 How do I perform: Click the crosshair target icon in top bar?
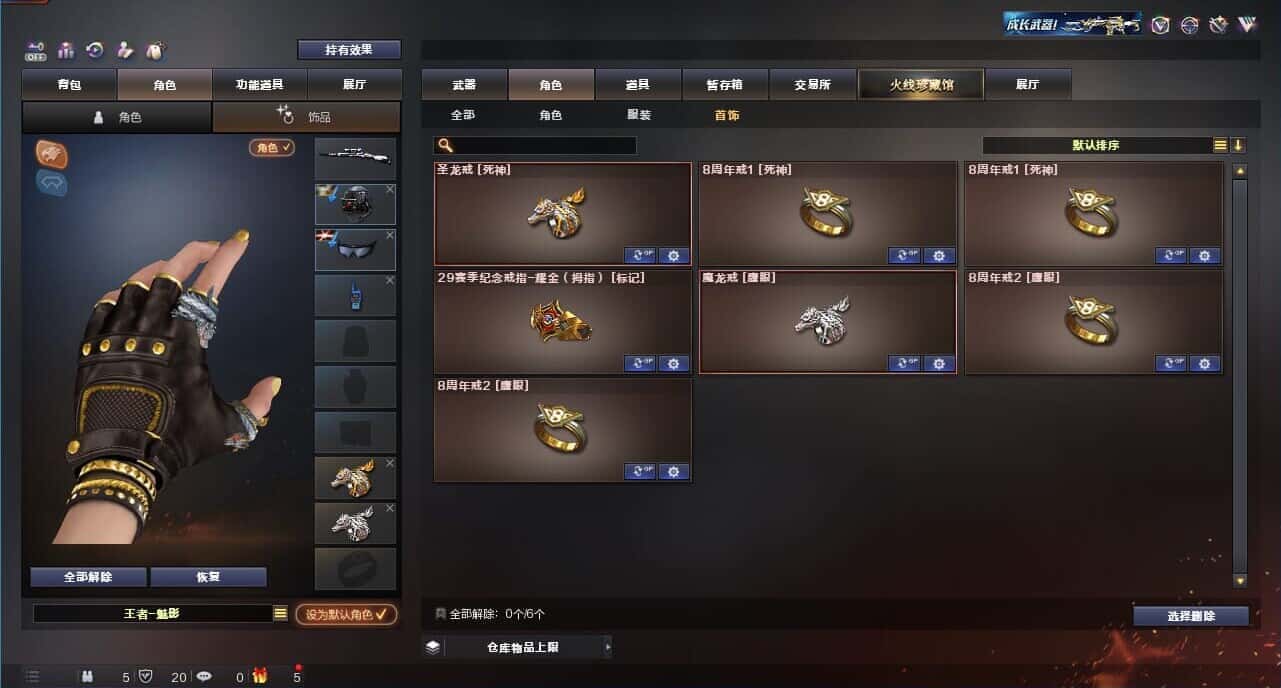[x=1189, y=25]
